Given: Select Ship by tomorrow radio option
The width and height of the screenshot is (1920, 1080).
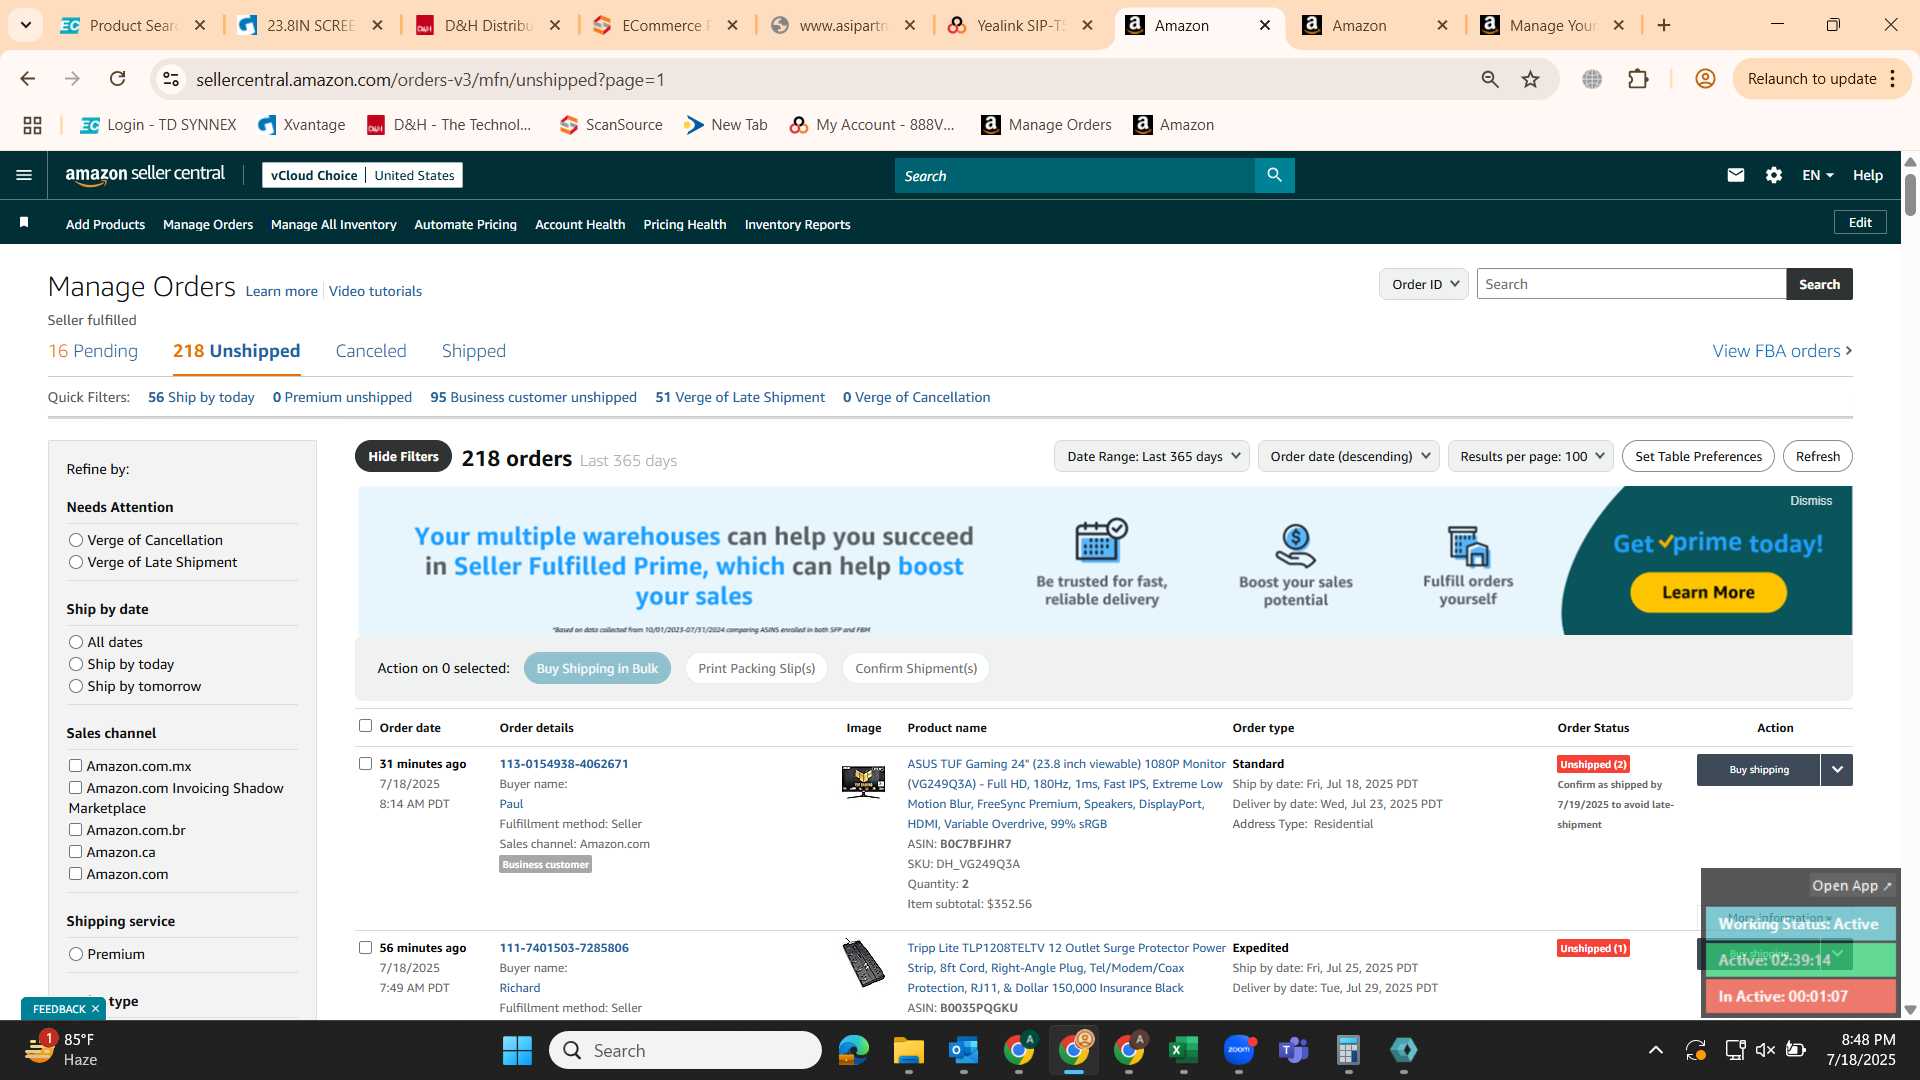Looking at the screenshot, I should pyautogui.click(x=75, y=686).
